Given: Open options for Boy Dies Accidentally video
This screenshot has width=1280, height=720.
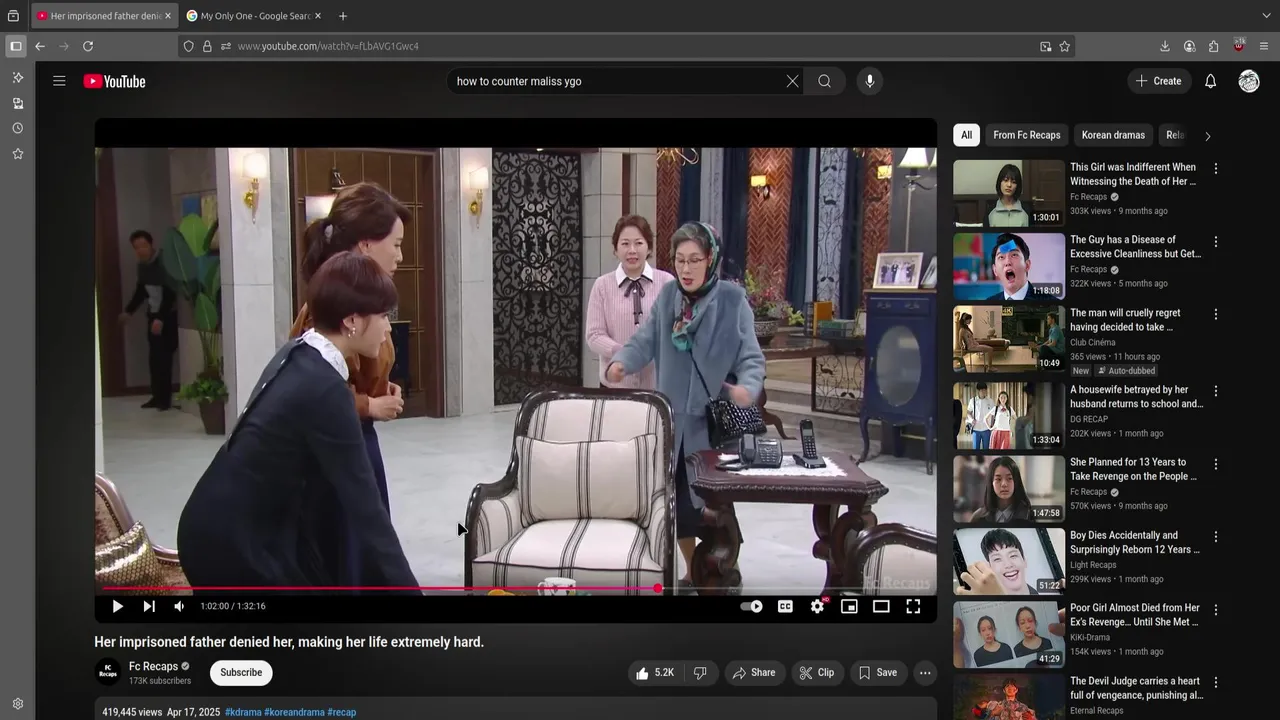Looking at the screenshot, I should pos(1216,537).
